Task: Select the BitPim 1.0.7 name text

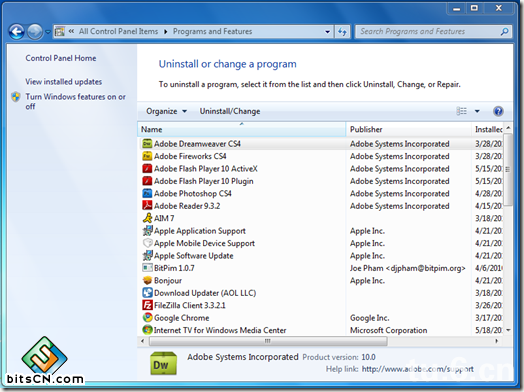Action: click(x=174, y=268)
